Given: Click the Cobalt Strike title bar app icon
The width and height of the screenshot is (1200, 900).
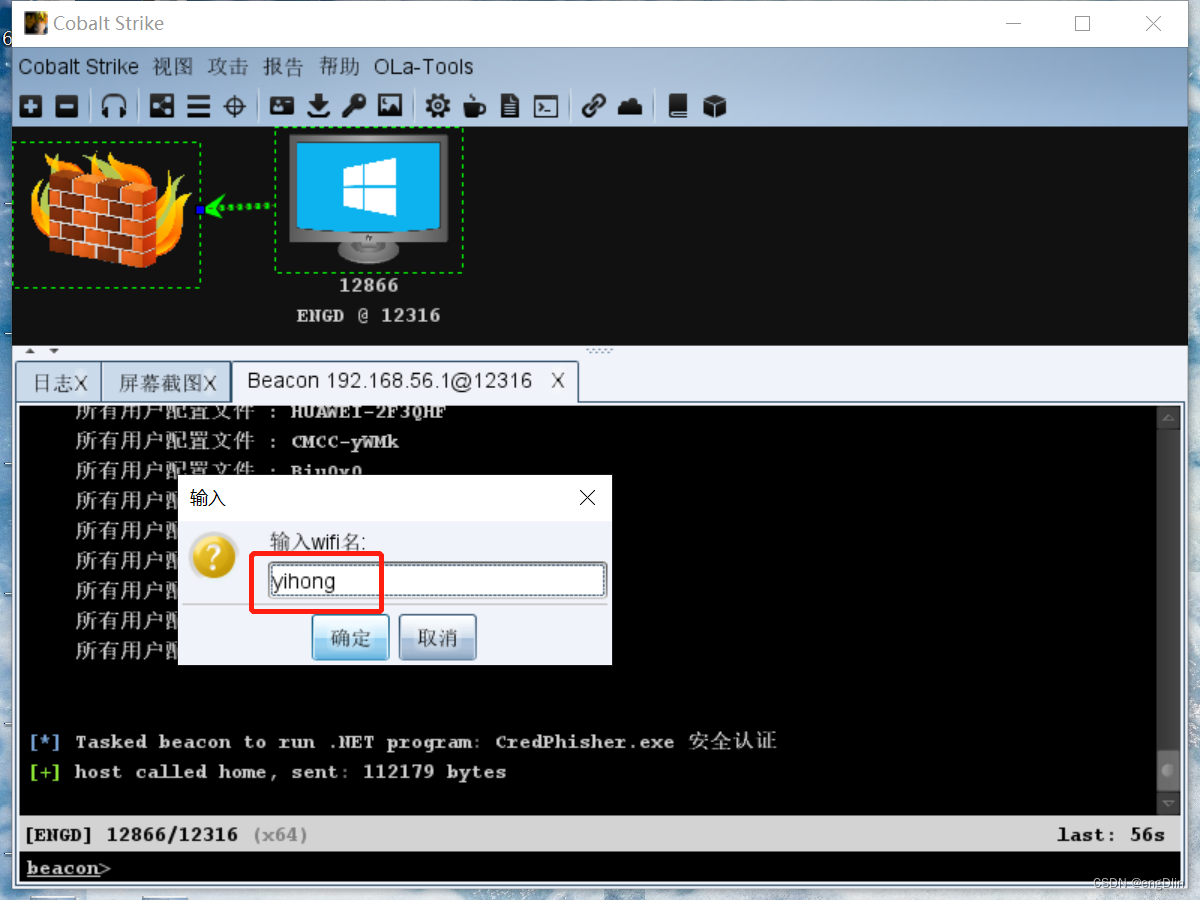Looking at the screenshot, I should (x=35, y=23).
